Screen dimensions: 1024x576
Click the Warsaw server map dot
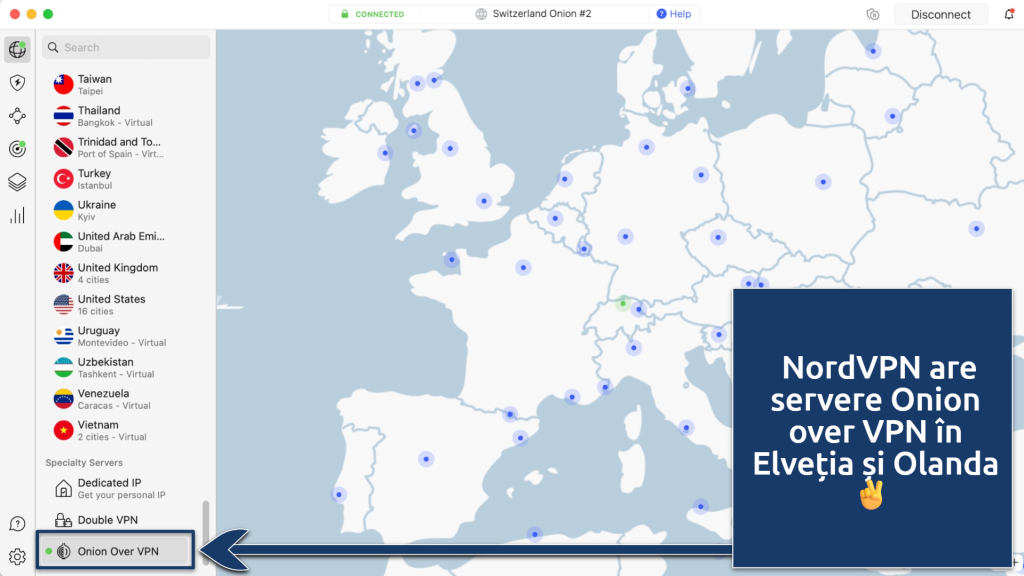(x=823, y=182)
